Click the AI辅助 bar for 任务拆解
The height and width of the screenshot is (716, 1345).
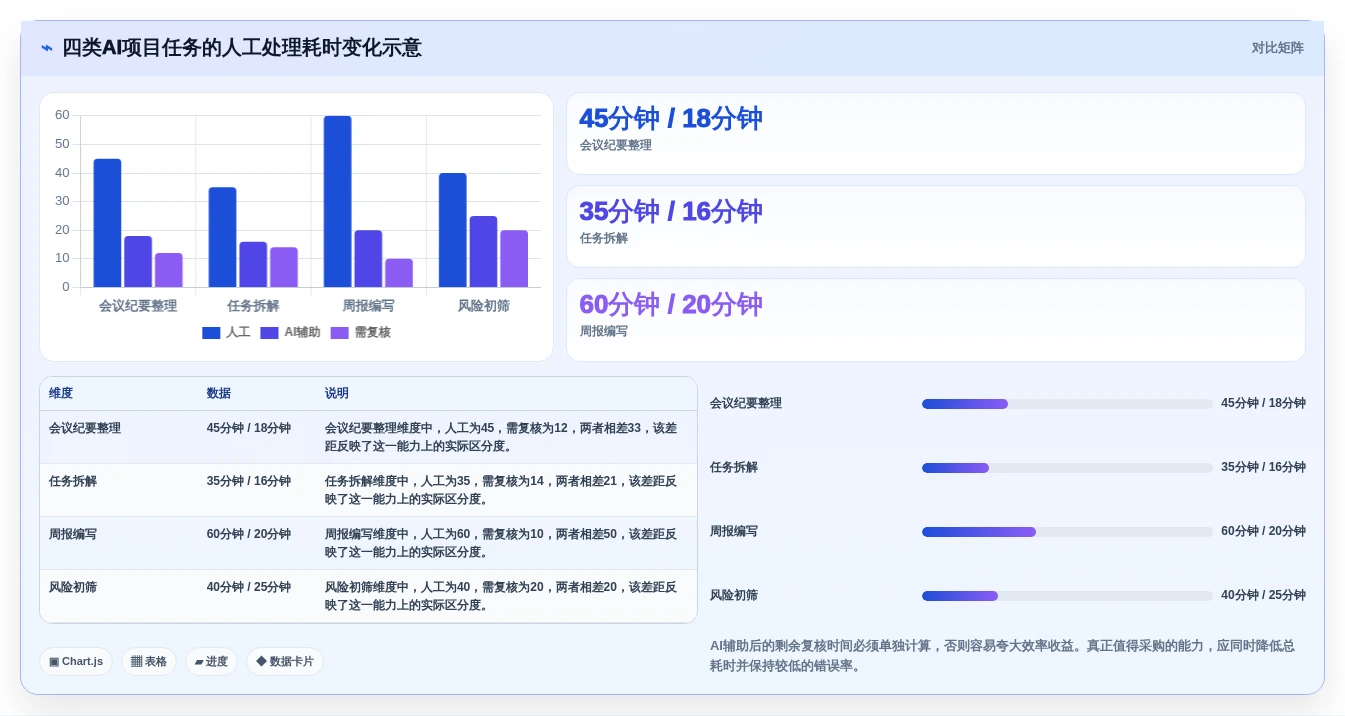(253, 265)
